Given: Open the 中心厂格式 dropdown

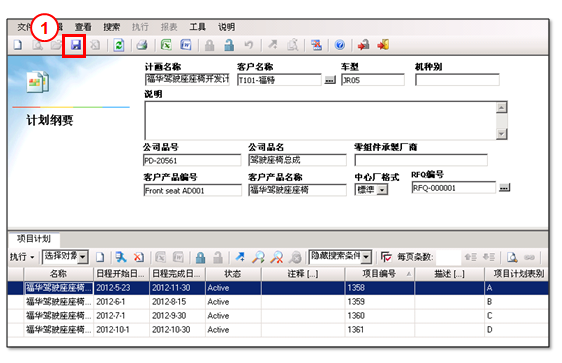Looking at the screenshot, I should (x=383, y=190).
